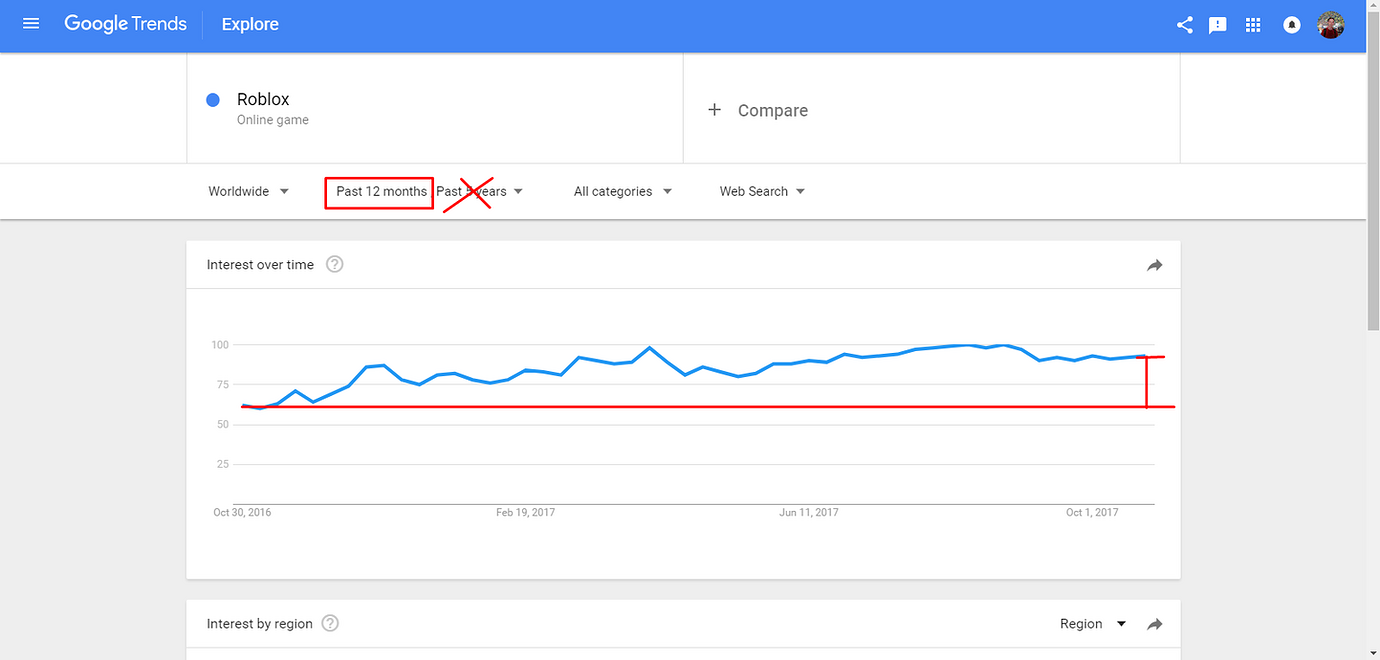The width and height of the screenshot is (1380, 660).
Task: Edit the Roblox search term
Action: tap(263, 100)
